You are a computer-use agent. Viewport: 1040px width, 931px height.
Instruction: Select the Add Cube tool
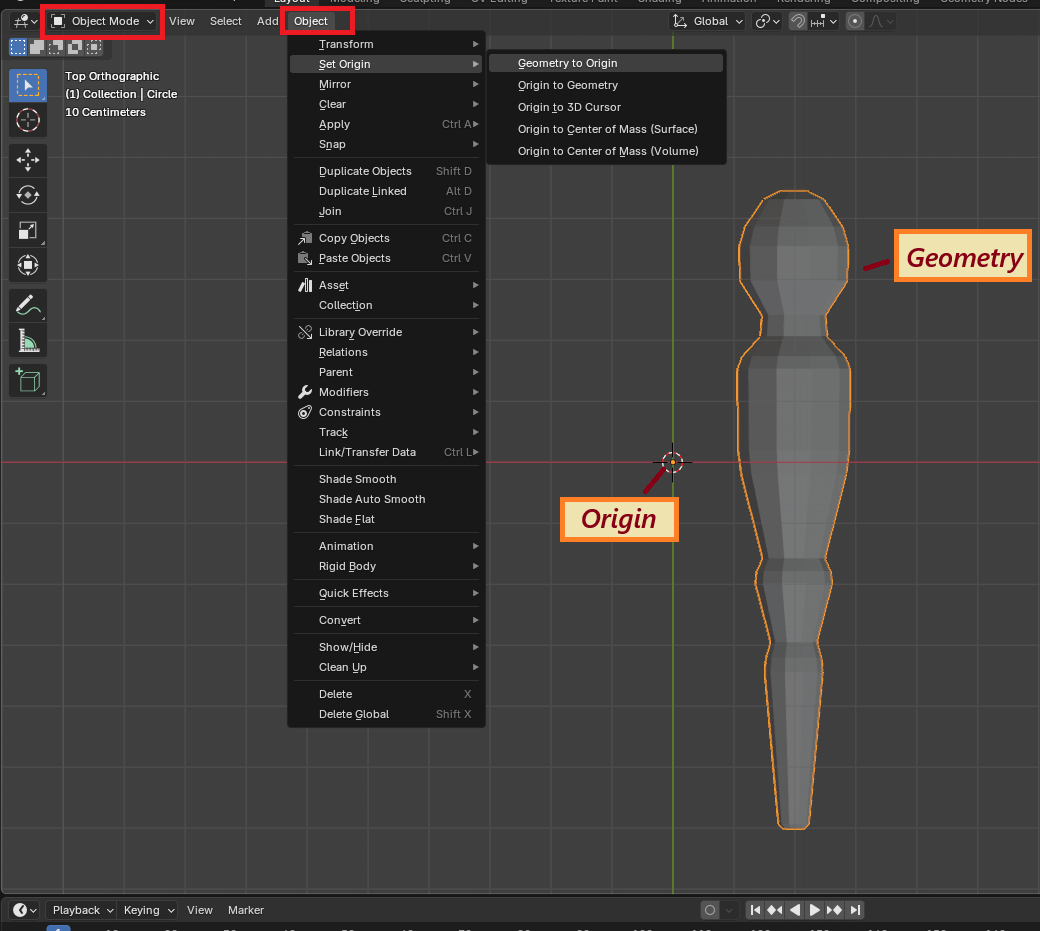28,381
